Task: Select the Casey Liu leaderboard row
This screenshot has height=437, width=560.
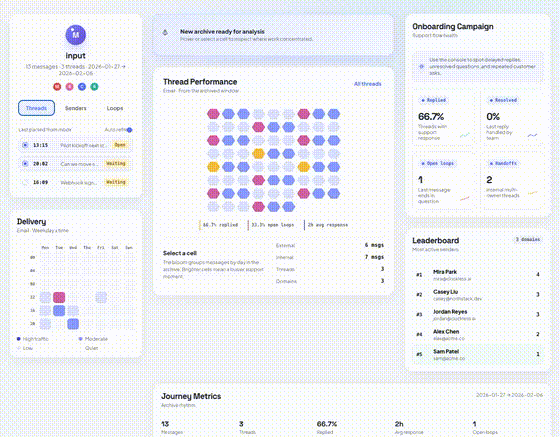Action: 478,295
